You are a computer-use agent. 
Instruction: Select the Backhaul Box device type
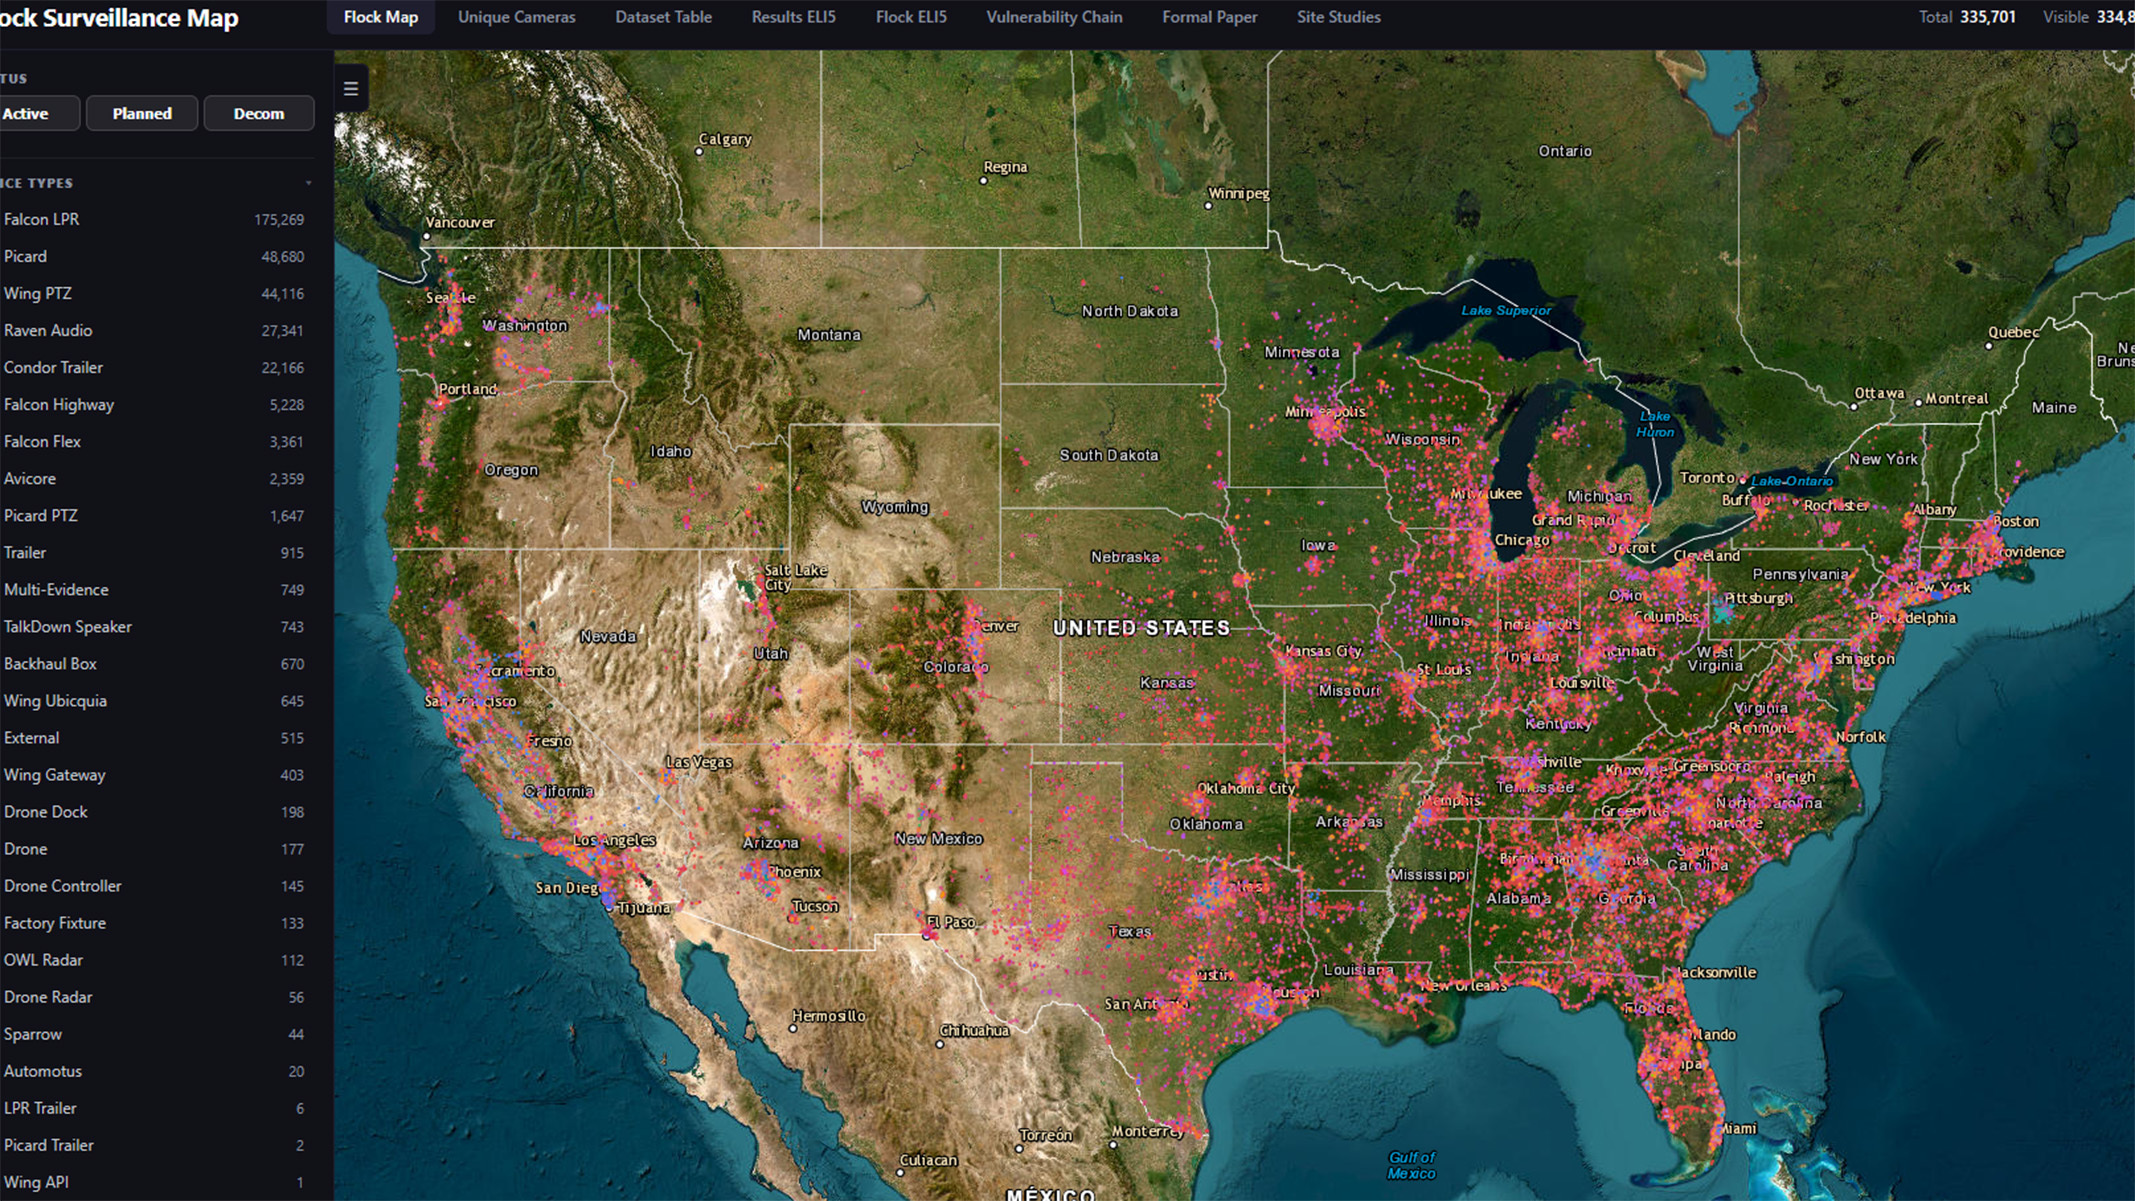pos(155,663)
